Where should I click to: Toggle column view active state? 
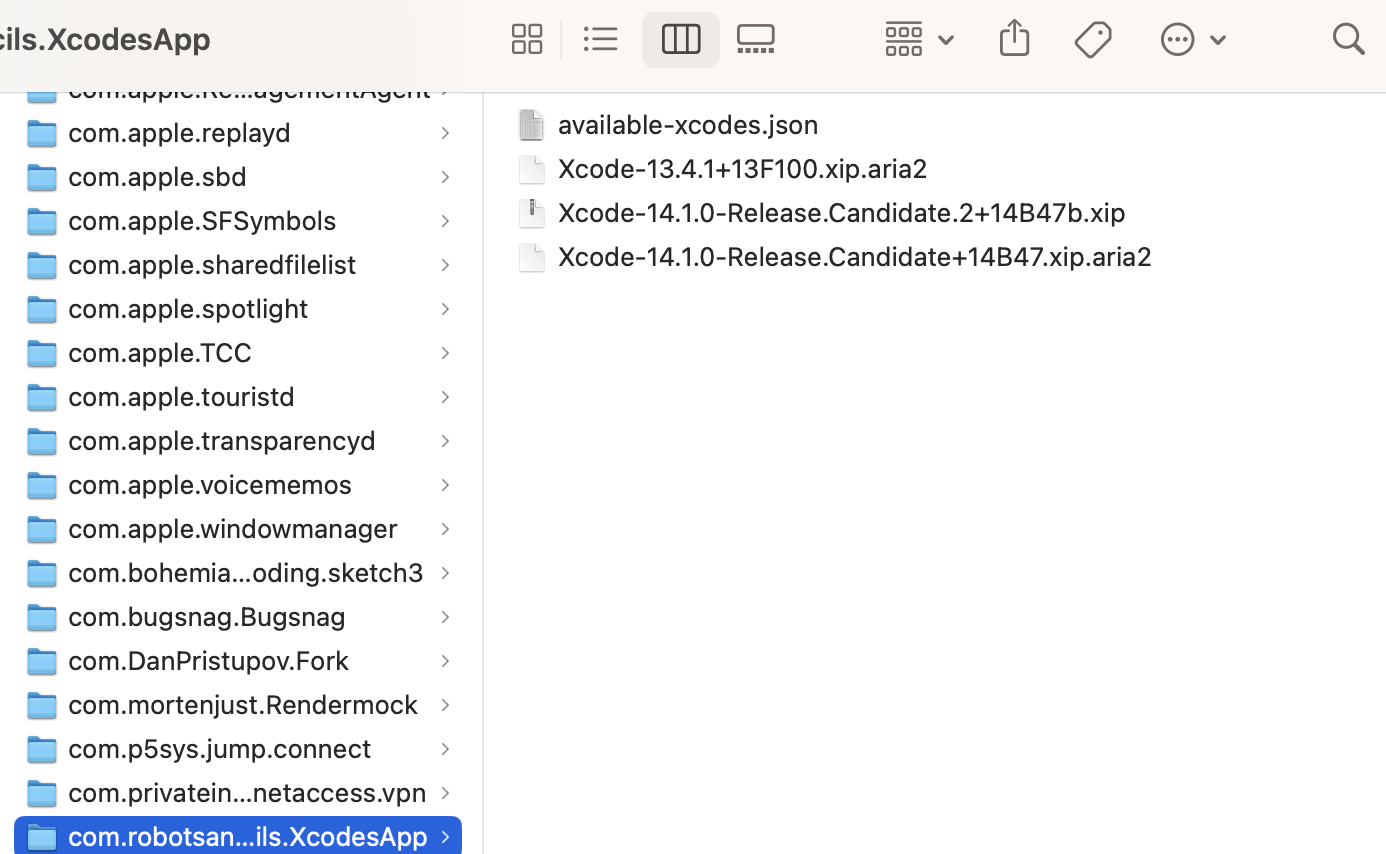point(681,39)
